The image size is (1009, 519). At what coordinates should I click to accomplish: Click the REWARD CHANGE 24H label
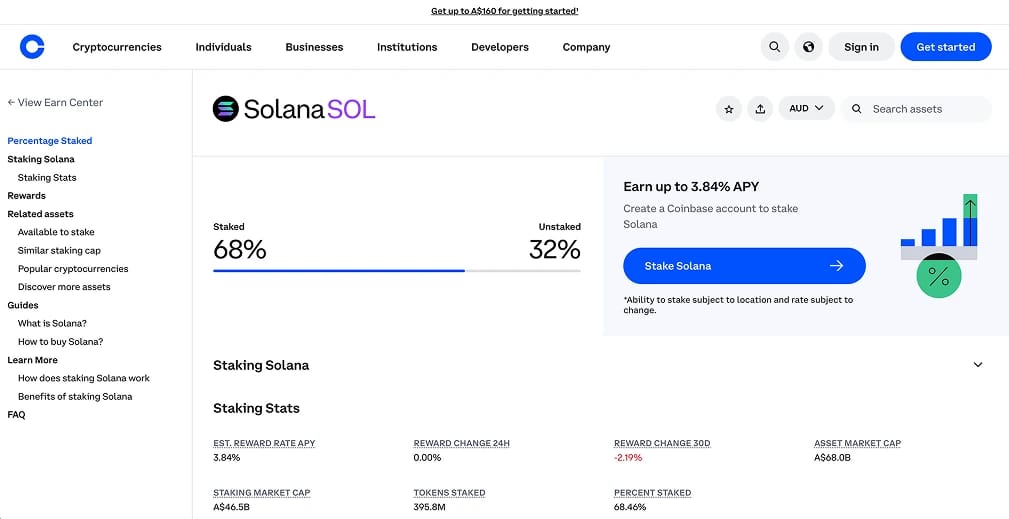coord(461,443)
